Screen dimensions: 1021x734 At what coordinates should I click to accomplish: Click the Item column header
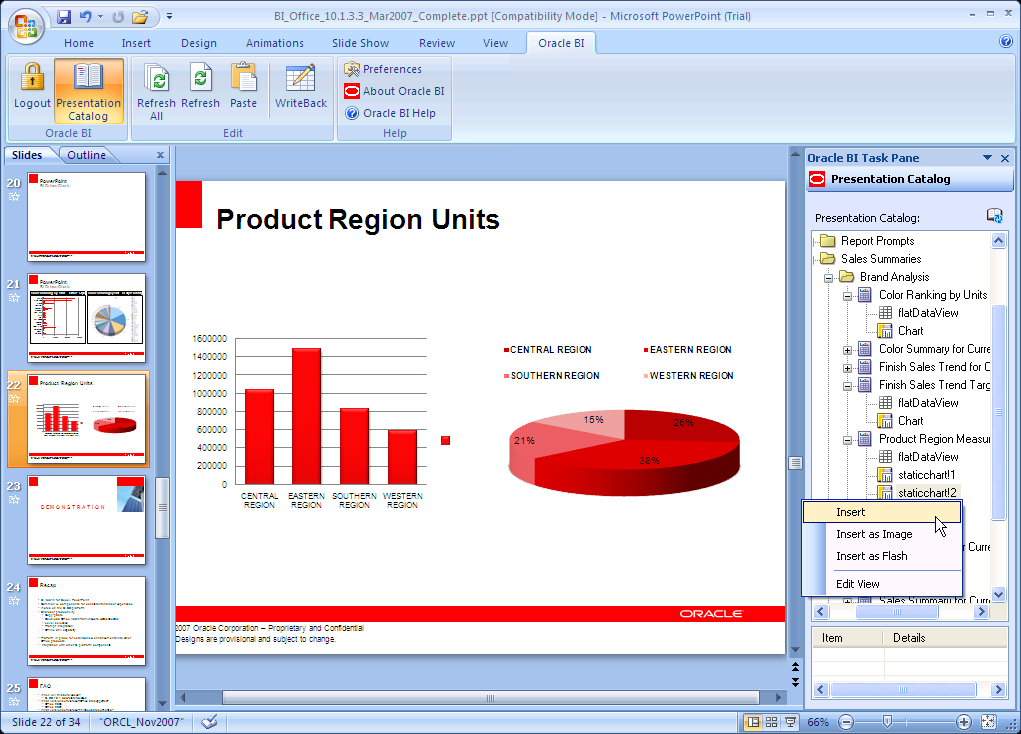pyautogui.click(x=847, y=638)
